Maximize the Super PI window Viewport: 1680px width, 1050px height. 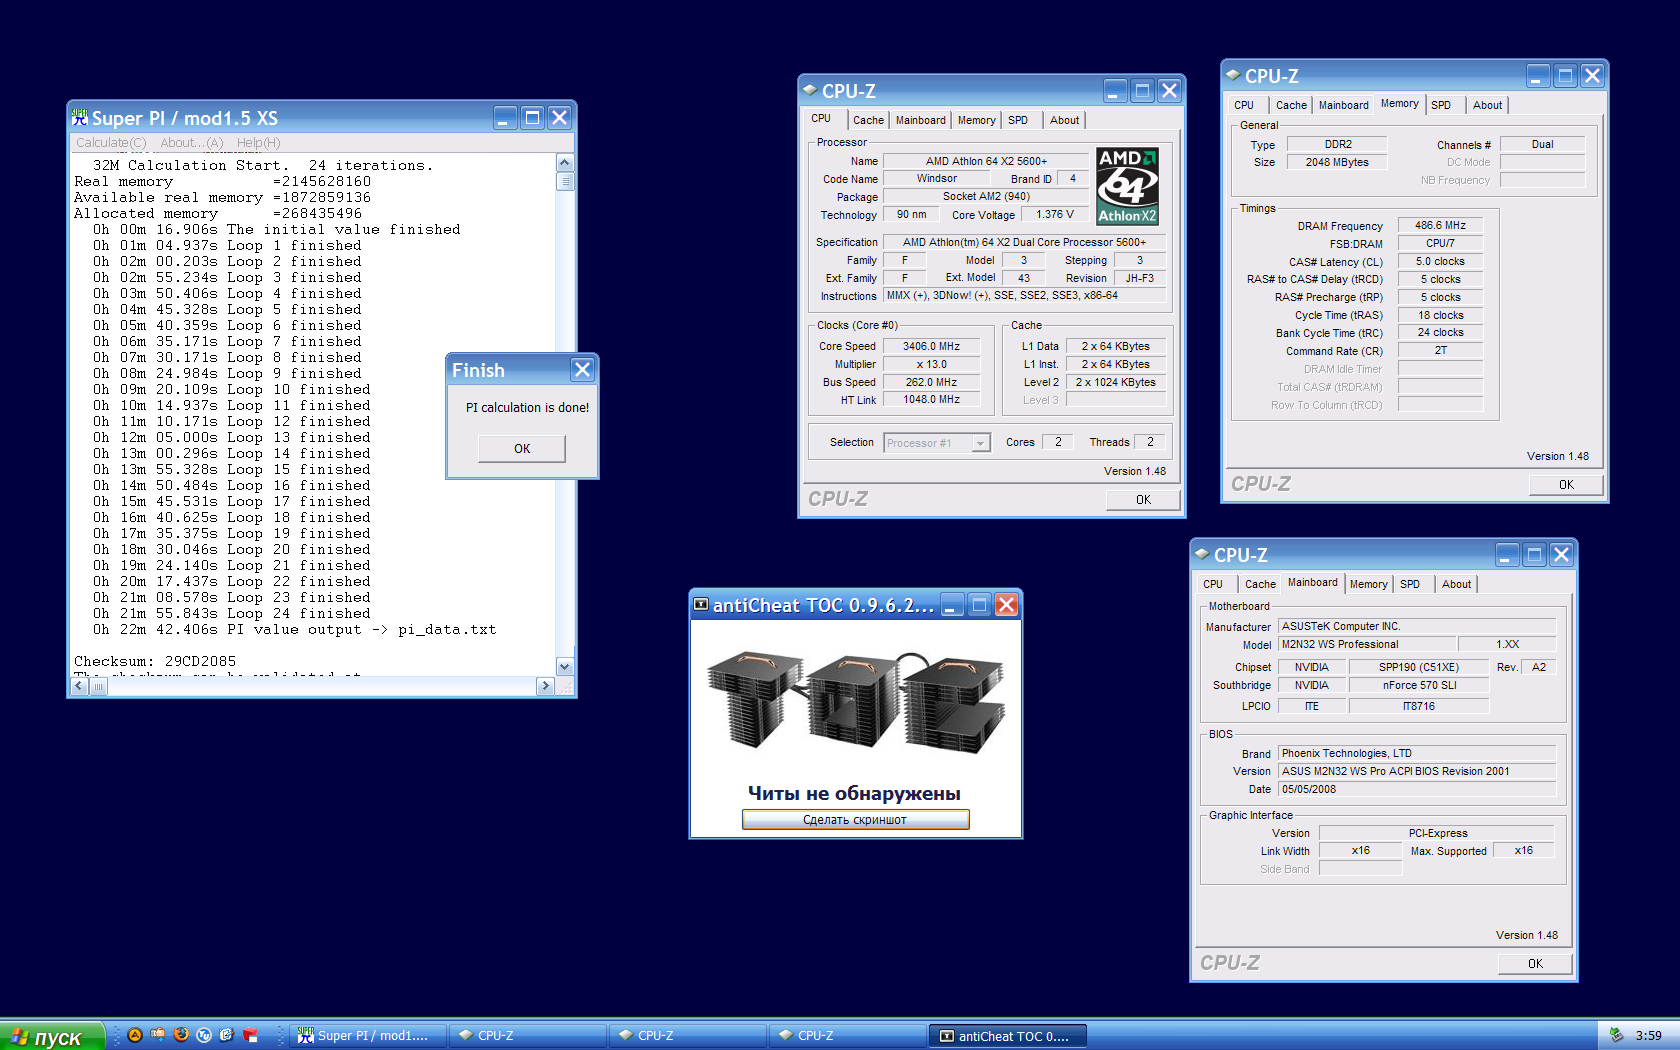pos(533,118)
